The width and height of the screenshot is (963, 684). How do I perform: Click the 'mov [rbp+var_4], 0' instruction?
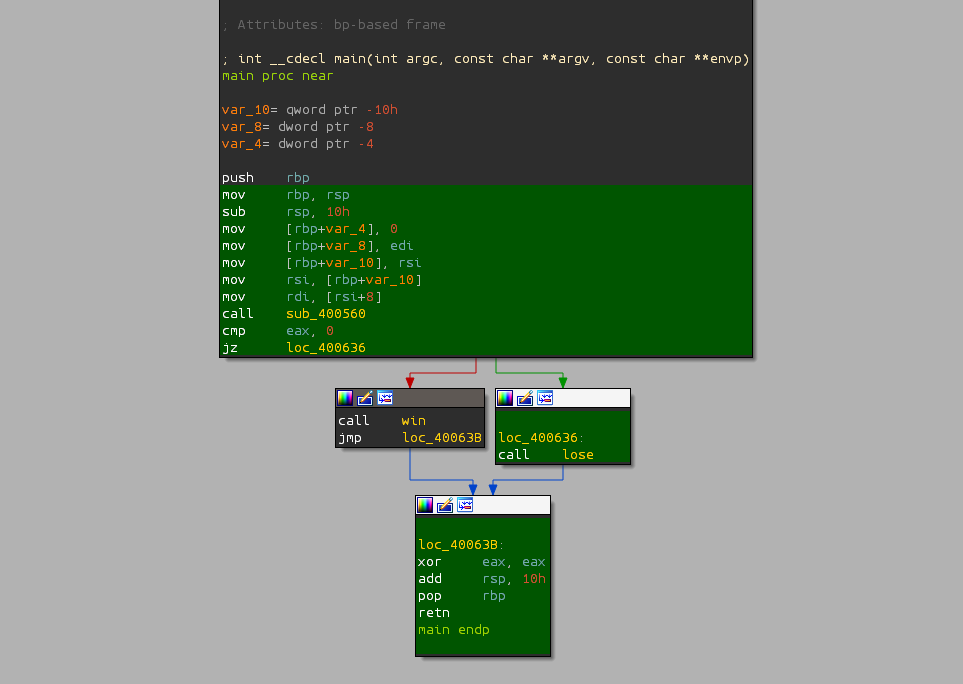coord(310,228)
